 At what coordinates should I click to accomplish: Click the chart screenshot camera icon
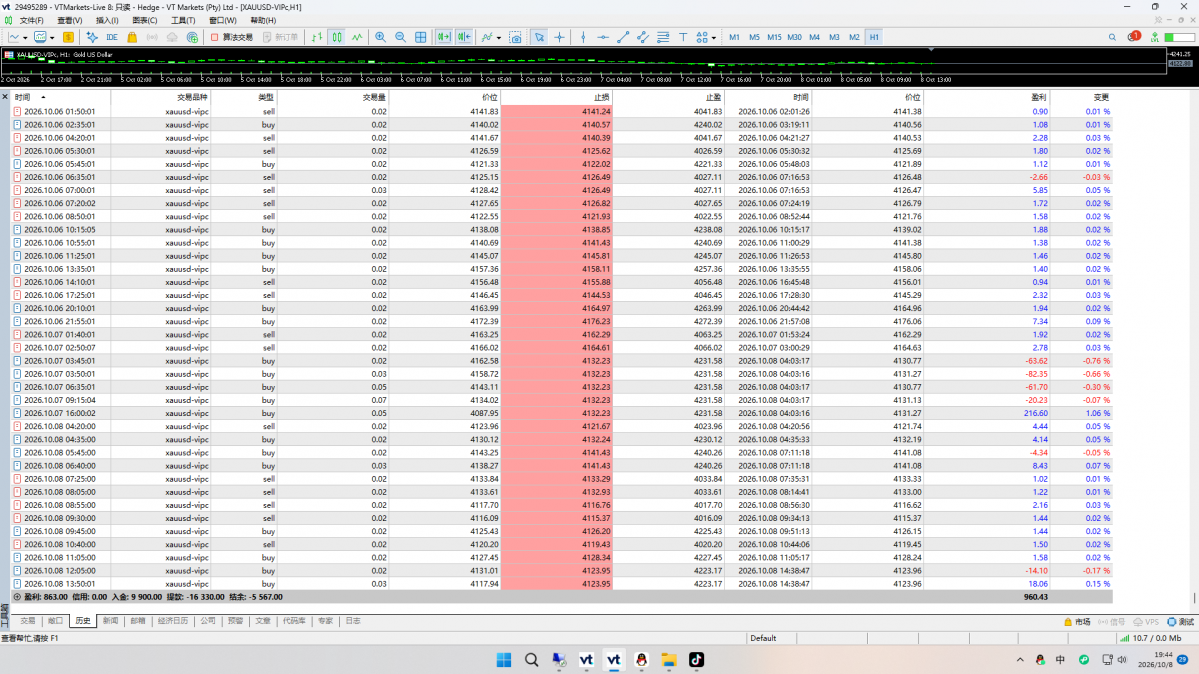click(x=515, y=37)
